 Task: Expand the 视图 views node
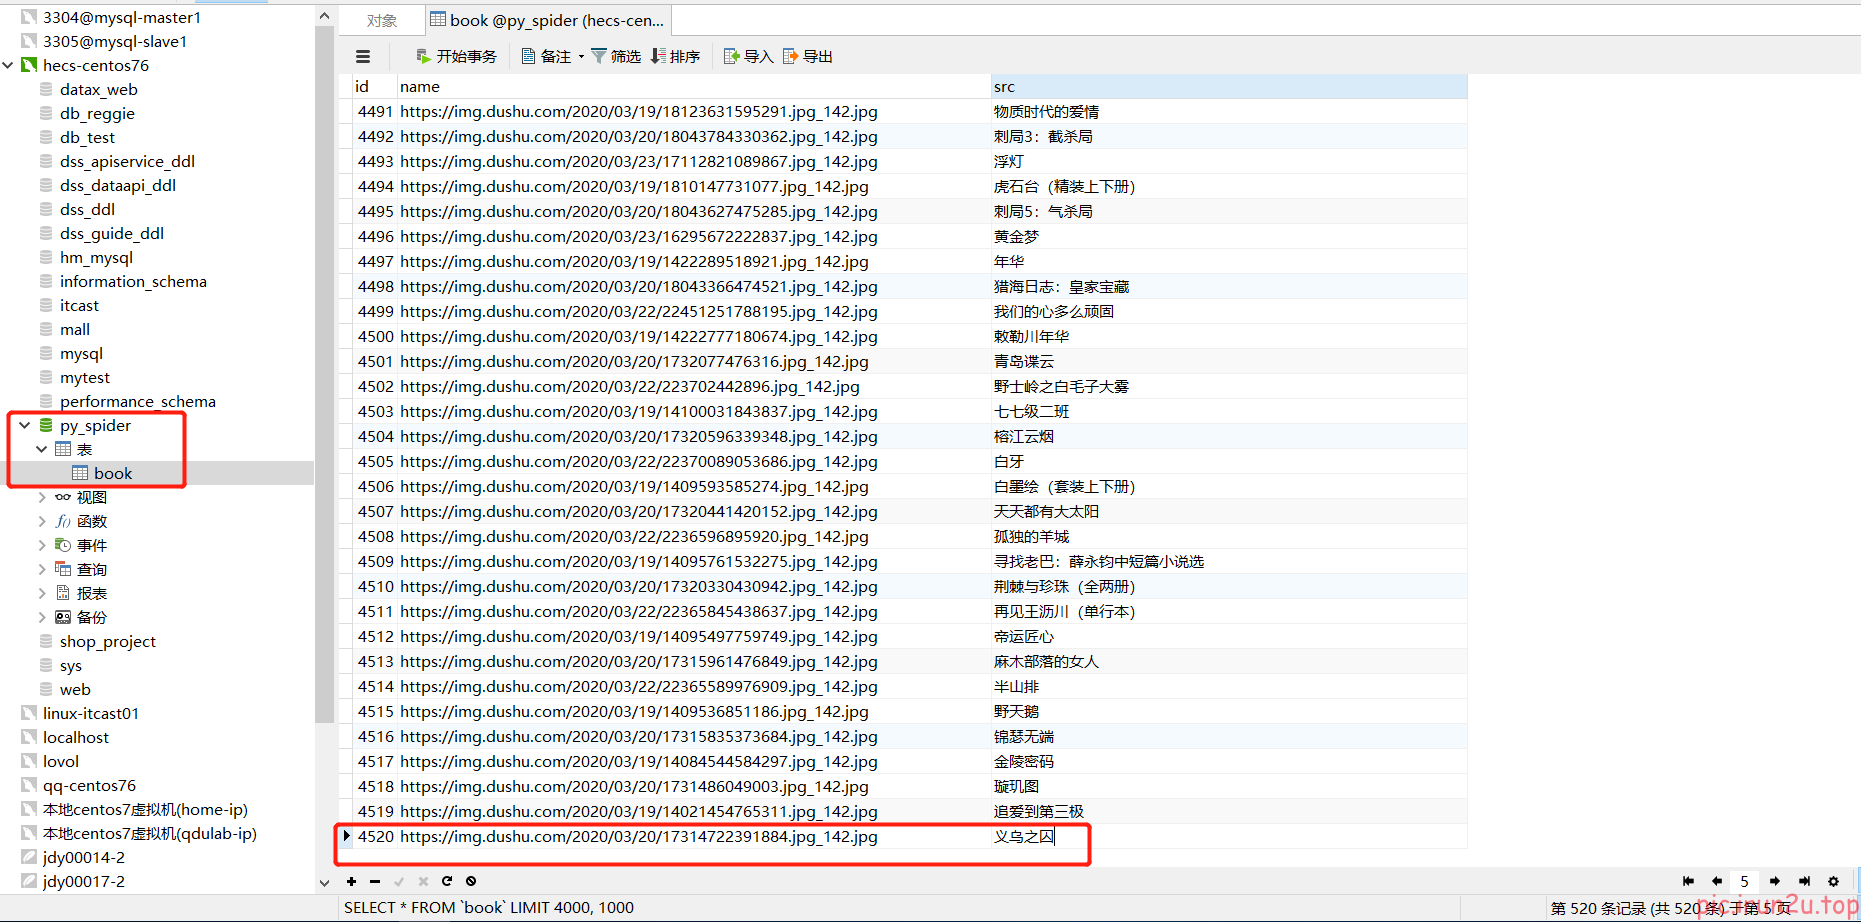42,497
